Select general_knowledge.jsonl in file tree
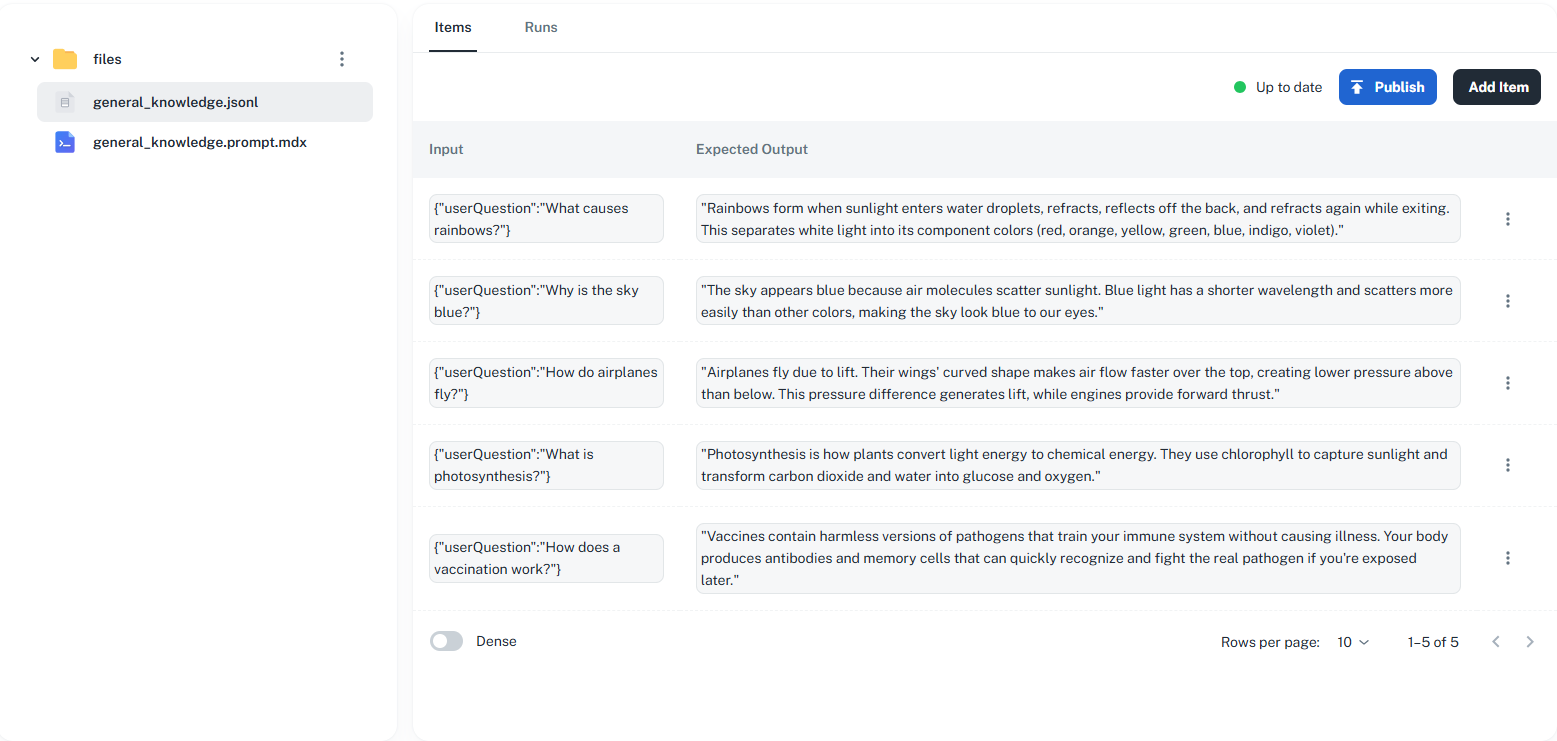This screenshot has height=741, width=1557. click(x=205, y=102)
